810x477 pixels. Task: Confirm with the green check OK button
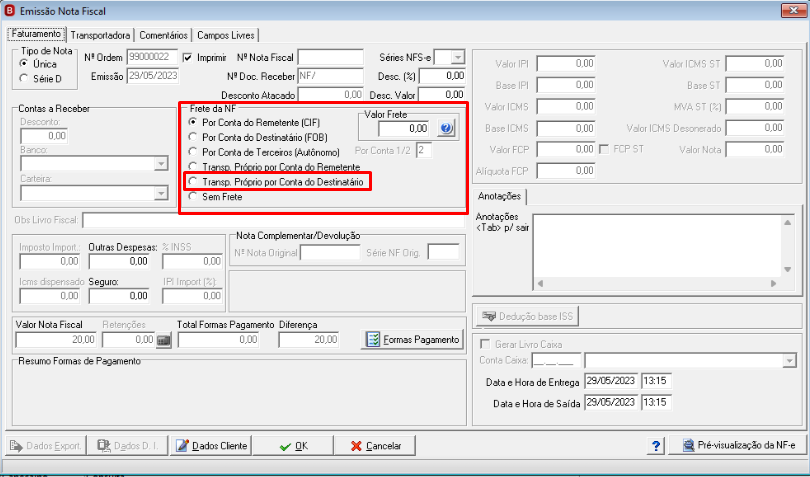coord(292,445)
